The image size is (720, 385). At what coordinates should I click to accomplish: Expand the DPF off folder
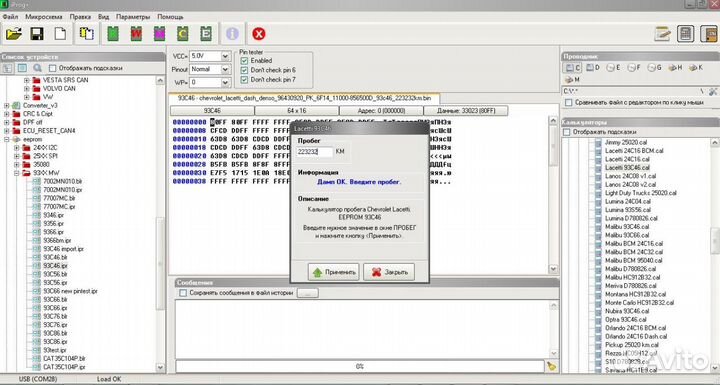6,122
